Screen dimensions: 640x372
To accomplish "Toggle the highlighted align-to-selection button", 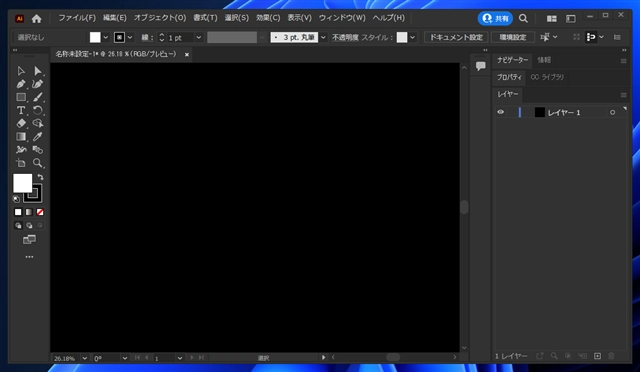I will tap(591, 37).
